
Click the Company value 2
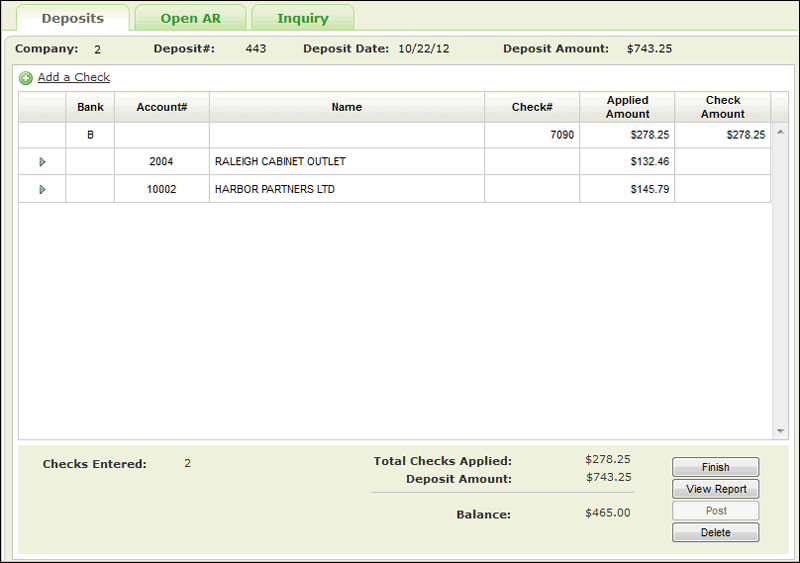97,50
